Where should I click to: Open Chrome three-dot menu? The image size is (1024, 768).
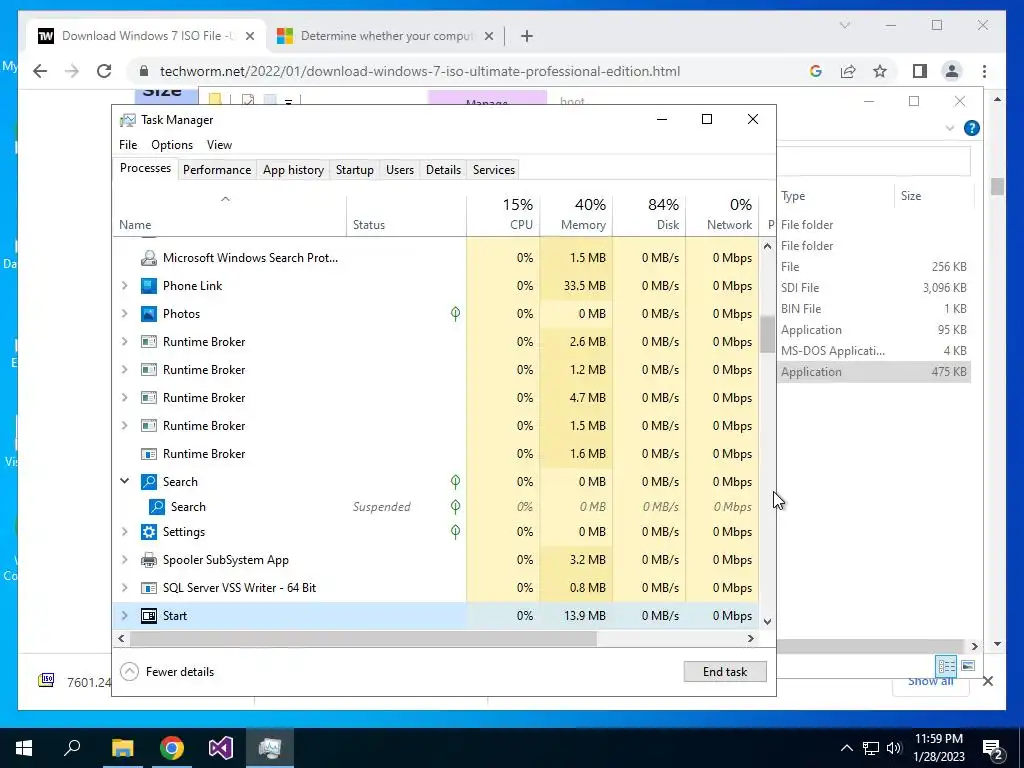[x=984, y=71]
